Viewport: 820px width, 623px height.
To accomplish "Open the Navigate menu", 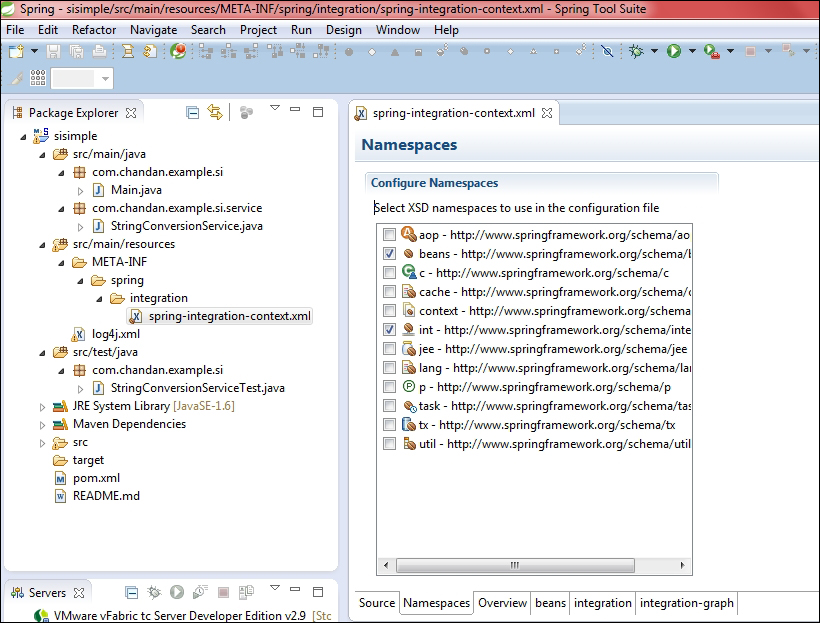I will pyautogui.click(x=153, y=29).
